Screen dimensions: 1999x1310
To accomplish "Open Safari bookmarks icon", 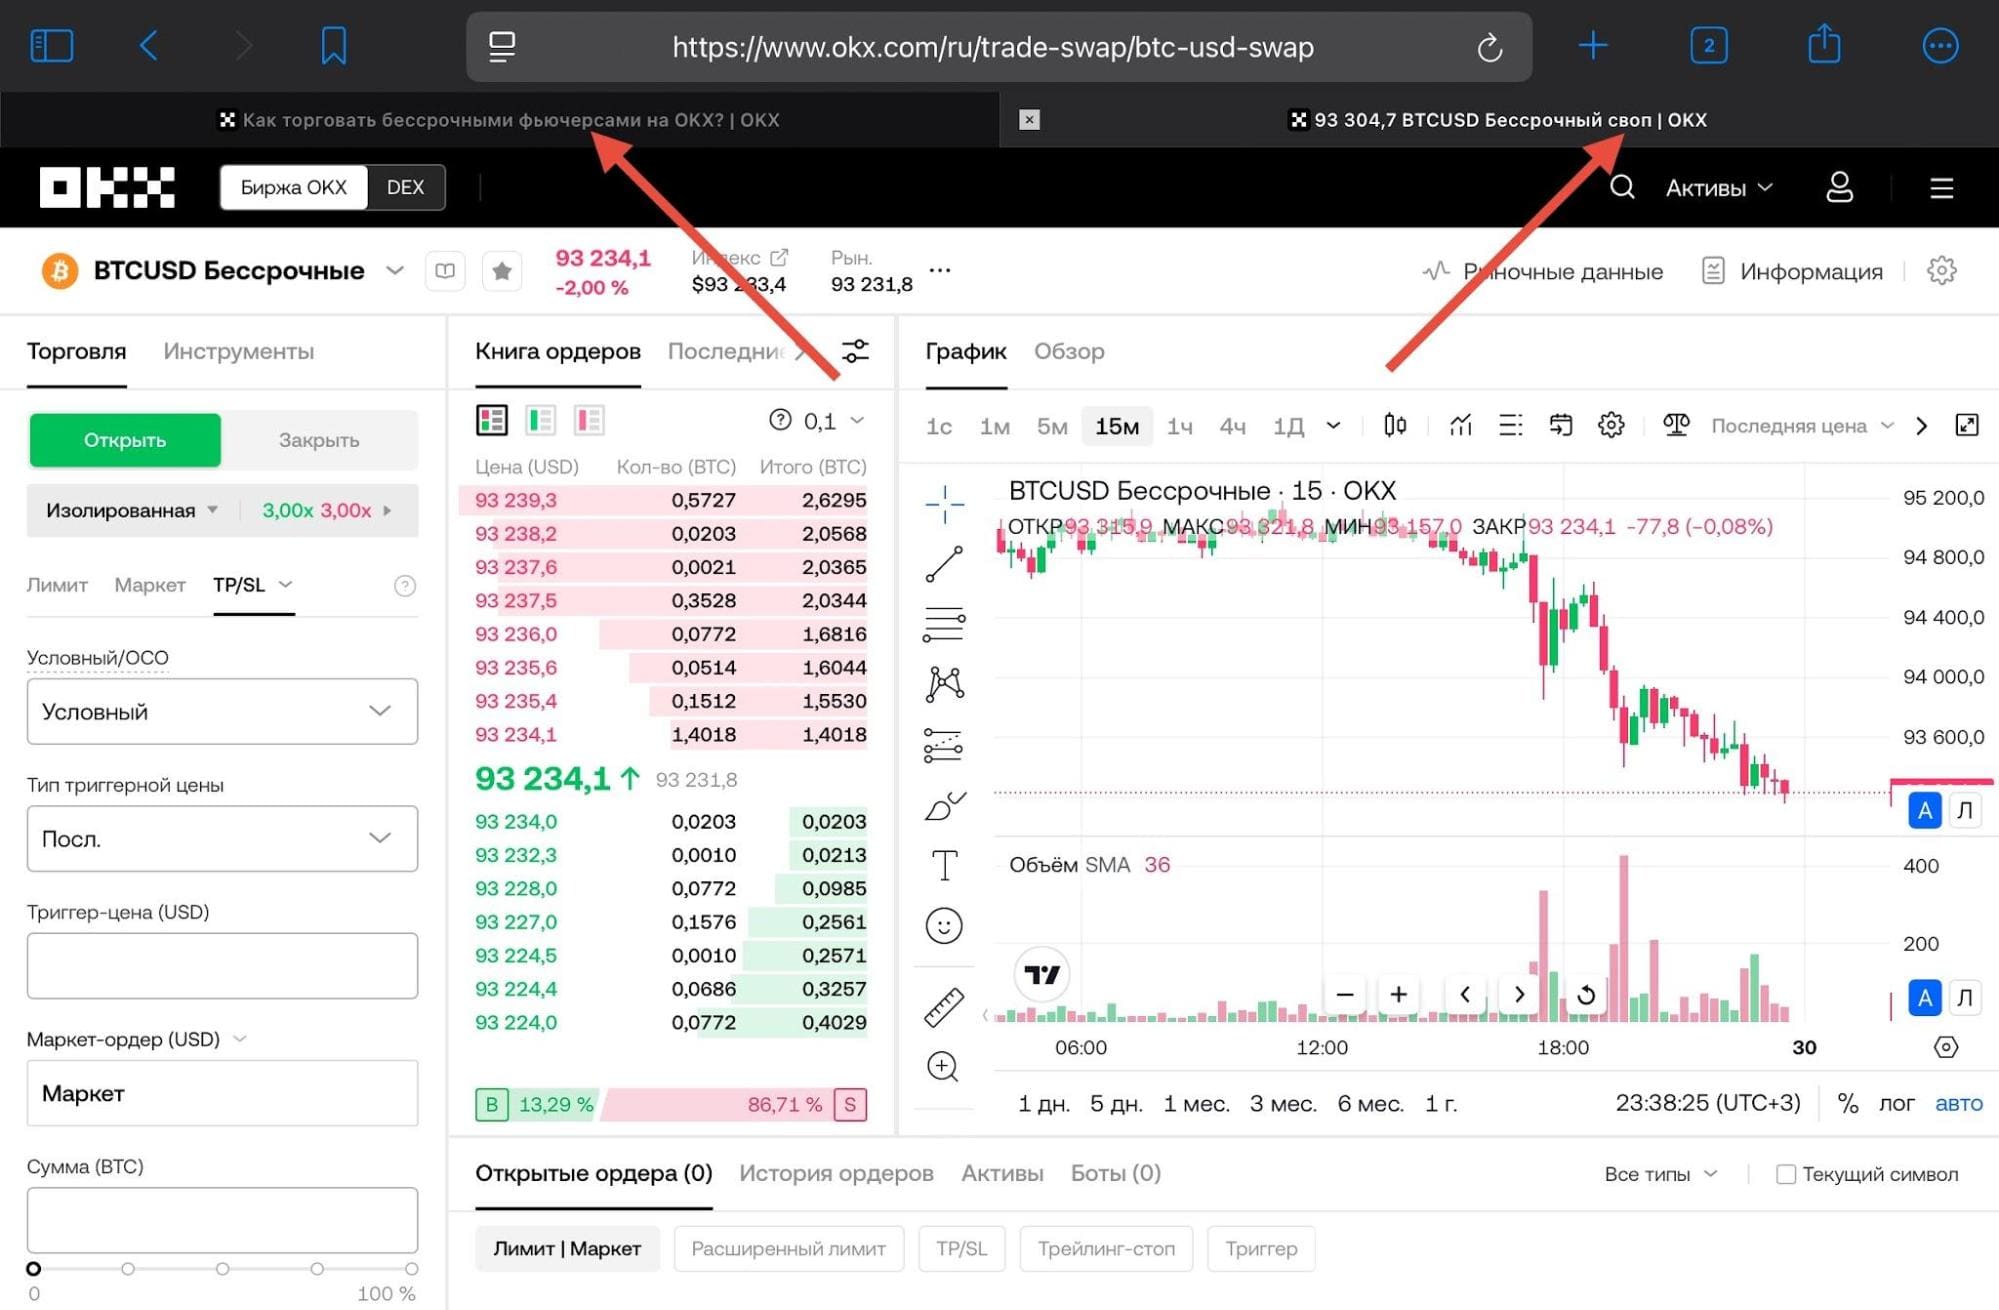I will coord(333,46).
